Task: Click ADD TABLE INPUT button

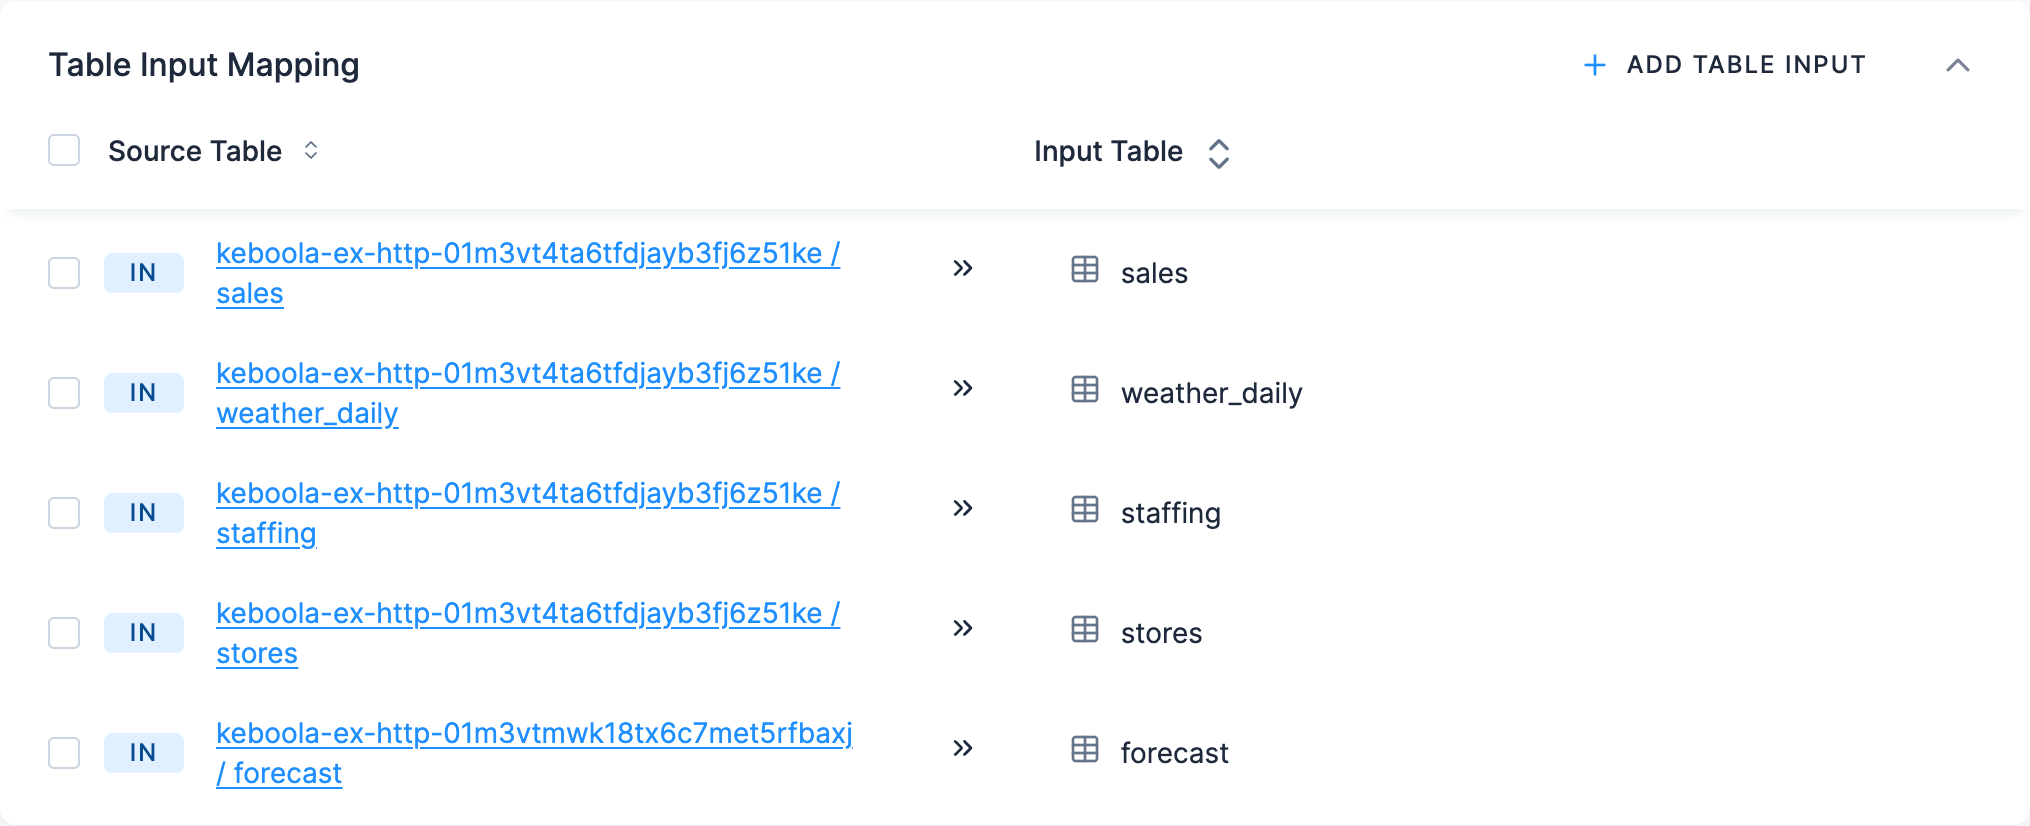Action: click(x=1725, y=65)
